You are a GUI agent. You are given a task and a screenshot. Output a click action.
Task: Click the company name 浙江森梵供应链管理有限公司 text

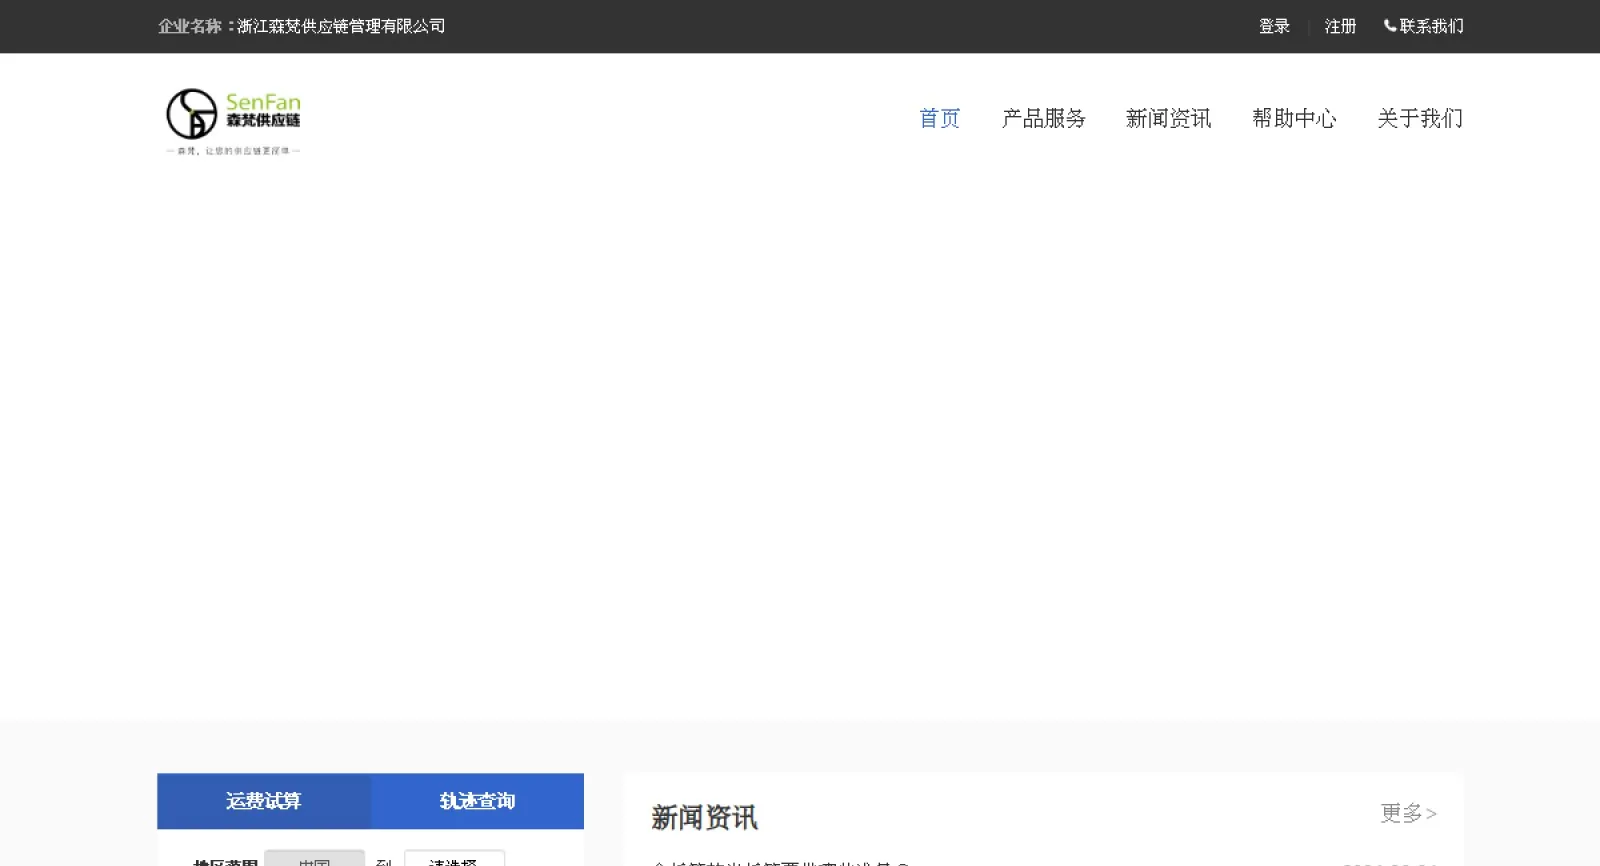[341, 26]
